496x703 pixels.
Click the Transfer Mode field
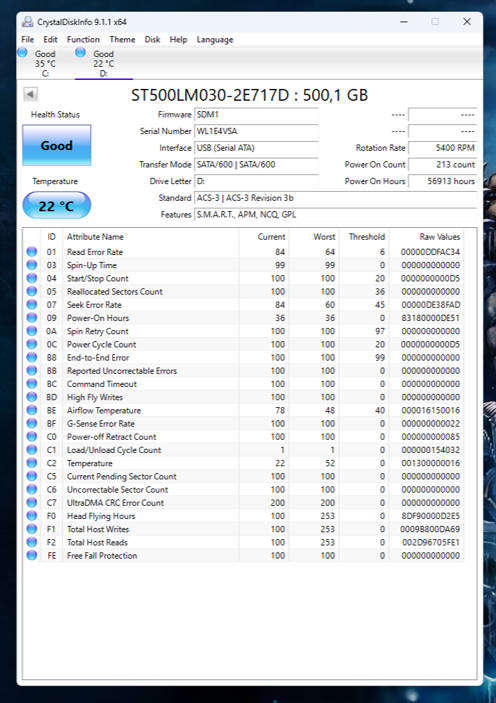coord(257,165)
